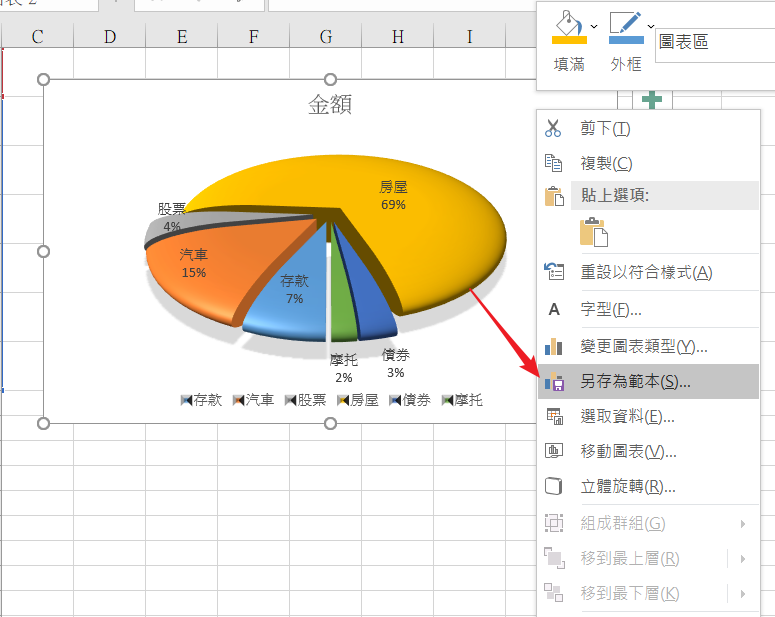This screenshot has height=617, width=775.
Task: Choose Cut 剪下(T) from context menu
Action: click(x=648, y=129)
